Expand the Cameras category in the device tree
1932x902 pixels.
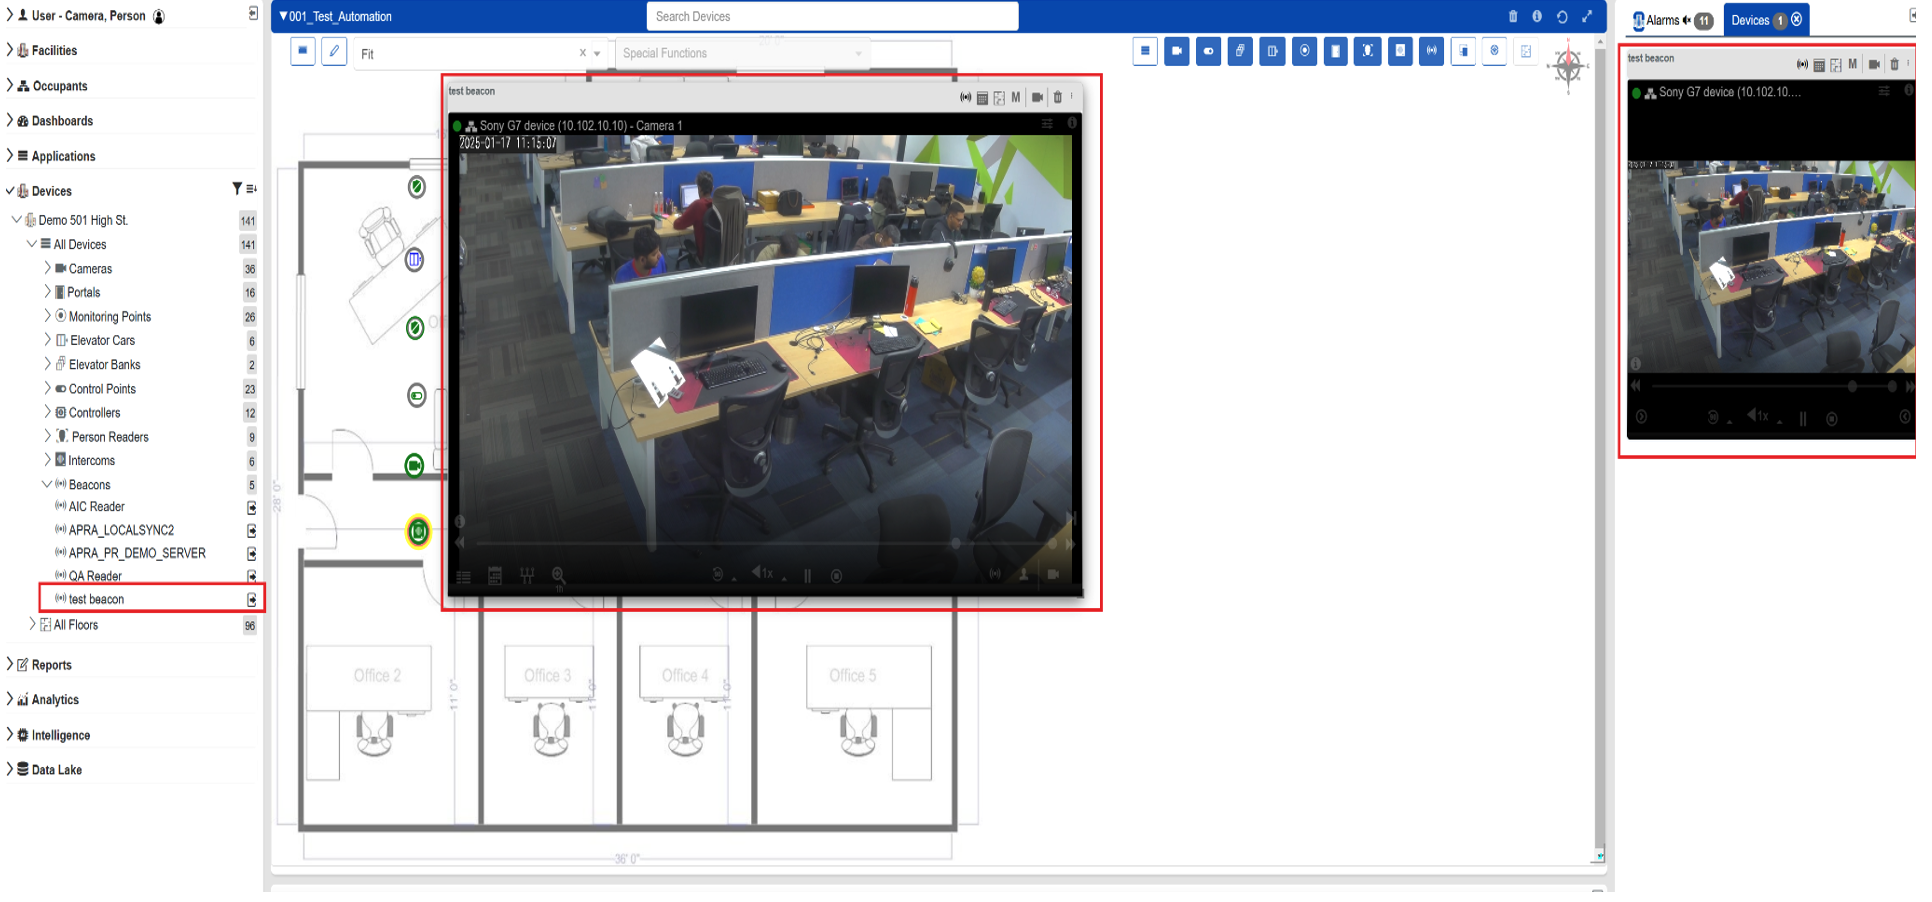pyautogui.click(x=46, y=268)
